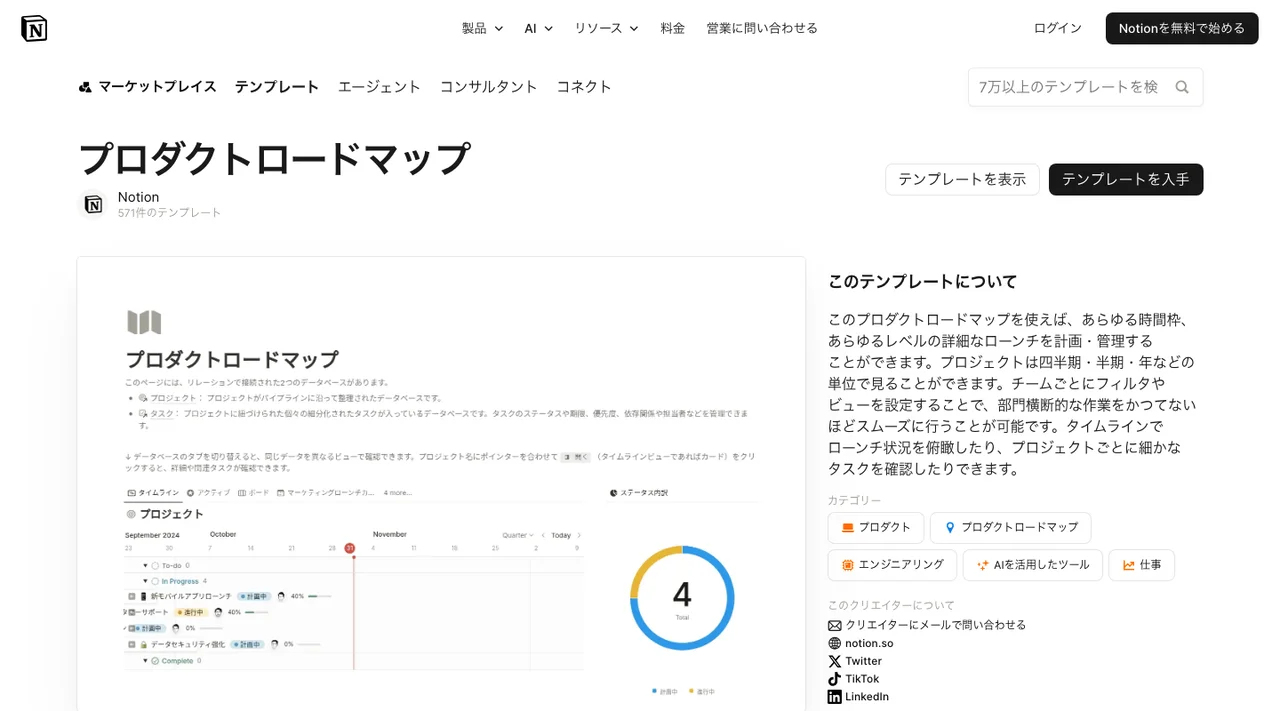Click the blue pin icon in the プロダクトロードマップ tag

point(950,527)
